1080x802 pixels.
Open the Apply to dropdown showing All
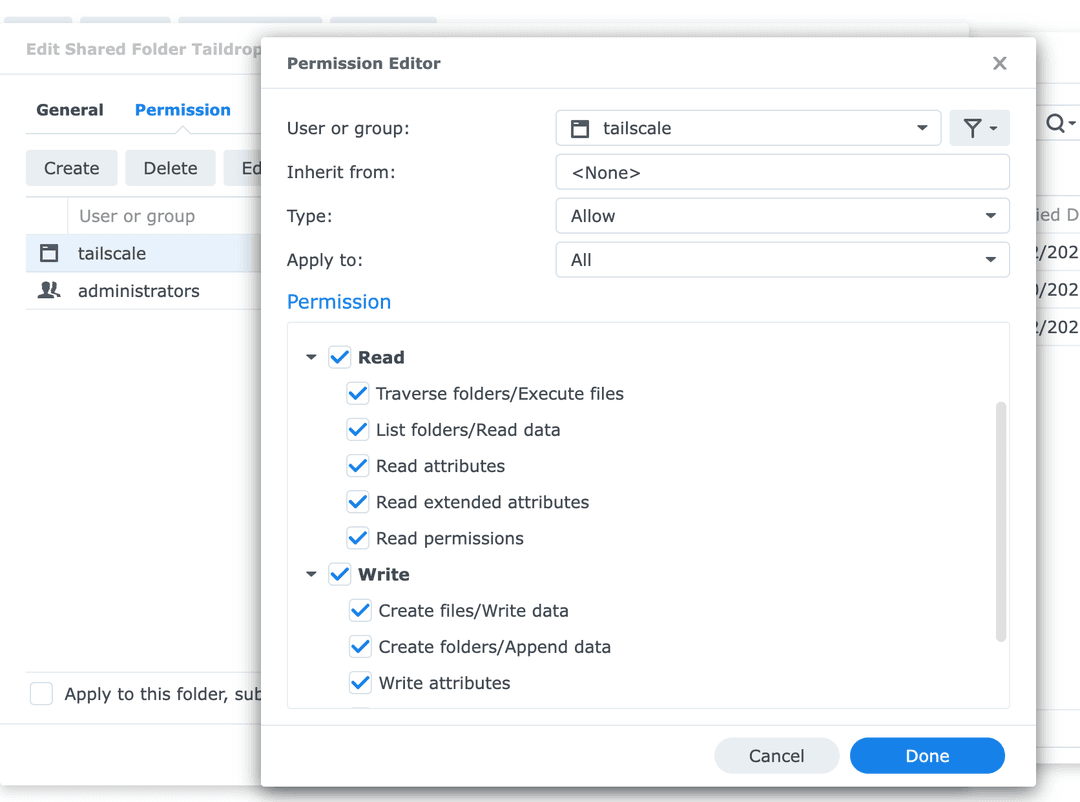pyautogui.click(x=990, y=259)
